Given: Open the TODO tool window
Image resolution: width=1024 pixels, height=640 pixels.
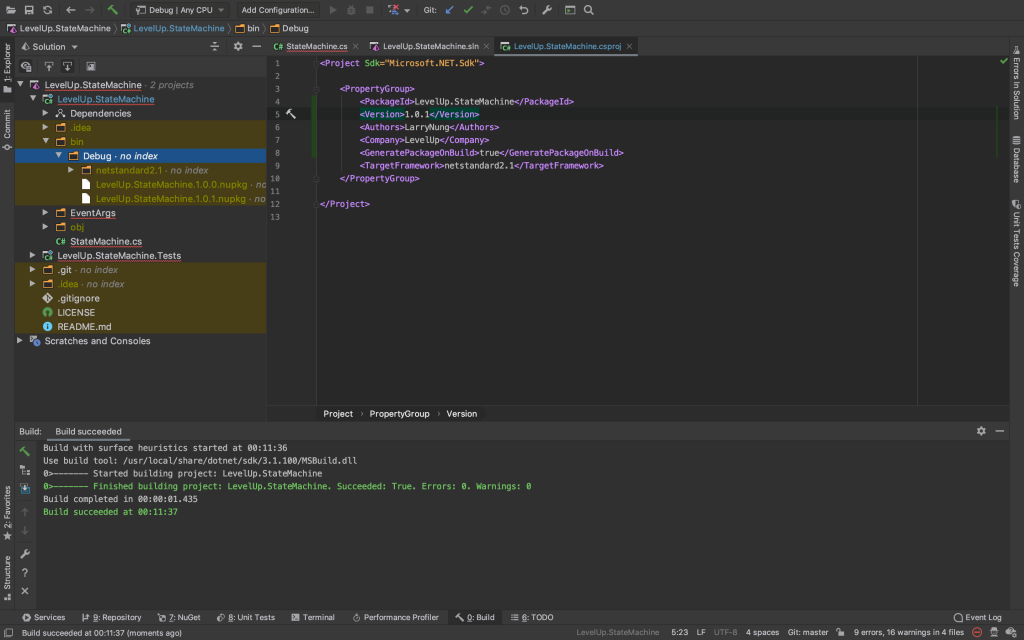Looking at the screenshot, I should [x=532, y=617].
